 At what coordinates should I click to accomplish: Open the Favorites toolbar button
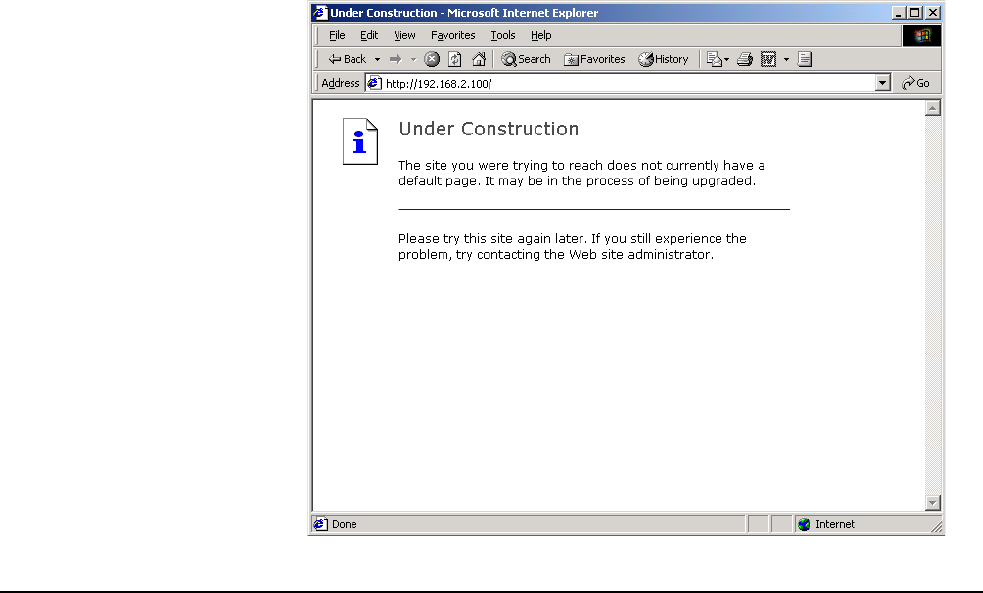click(x=594, y=59)
